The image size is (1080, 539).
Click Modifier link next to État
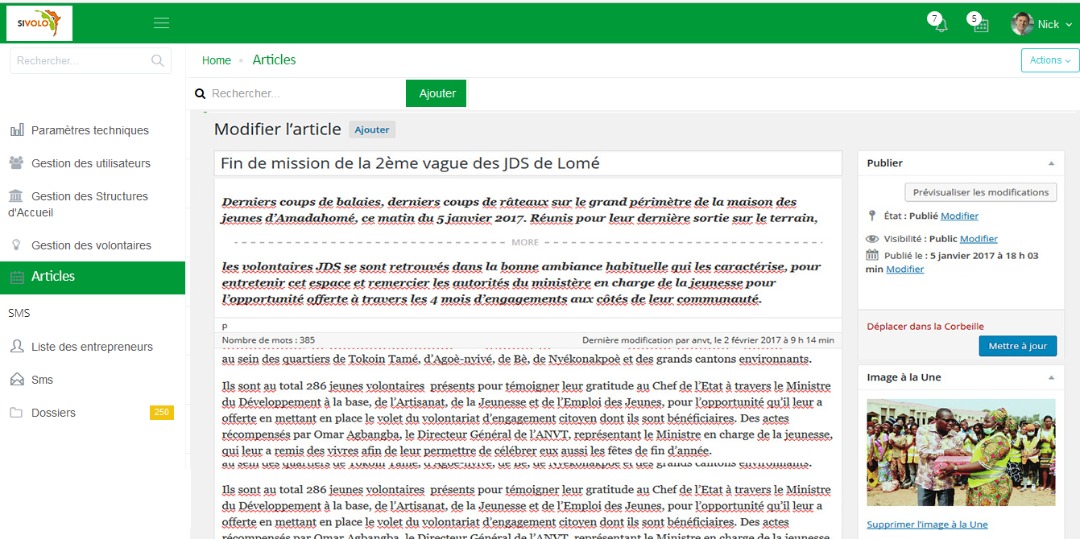click(959, 215)
